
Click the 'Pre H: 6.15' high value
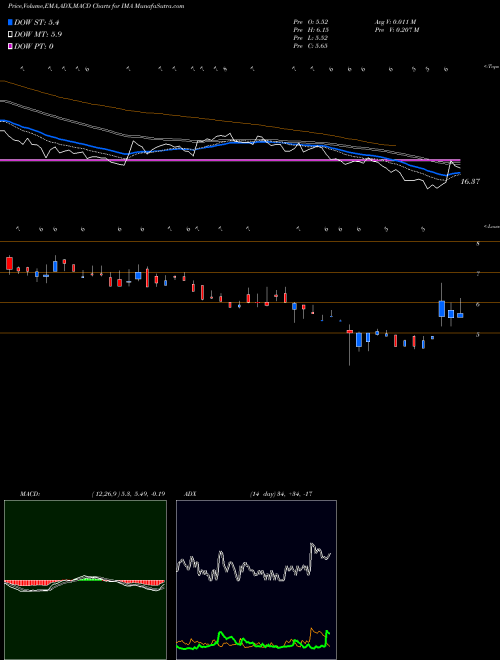coord(311,29)
